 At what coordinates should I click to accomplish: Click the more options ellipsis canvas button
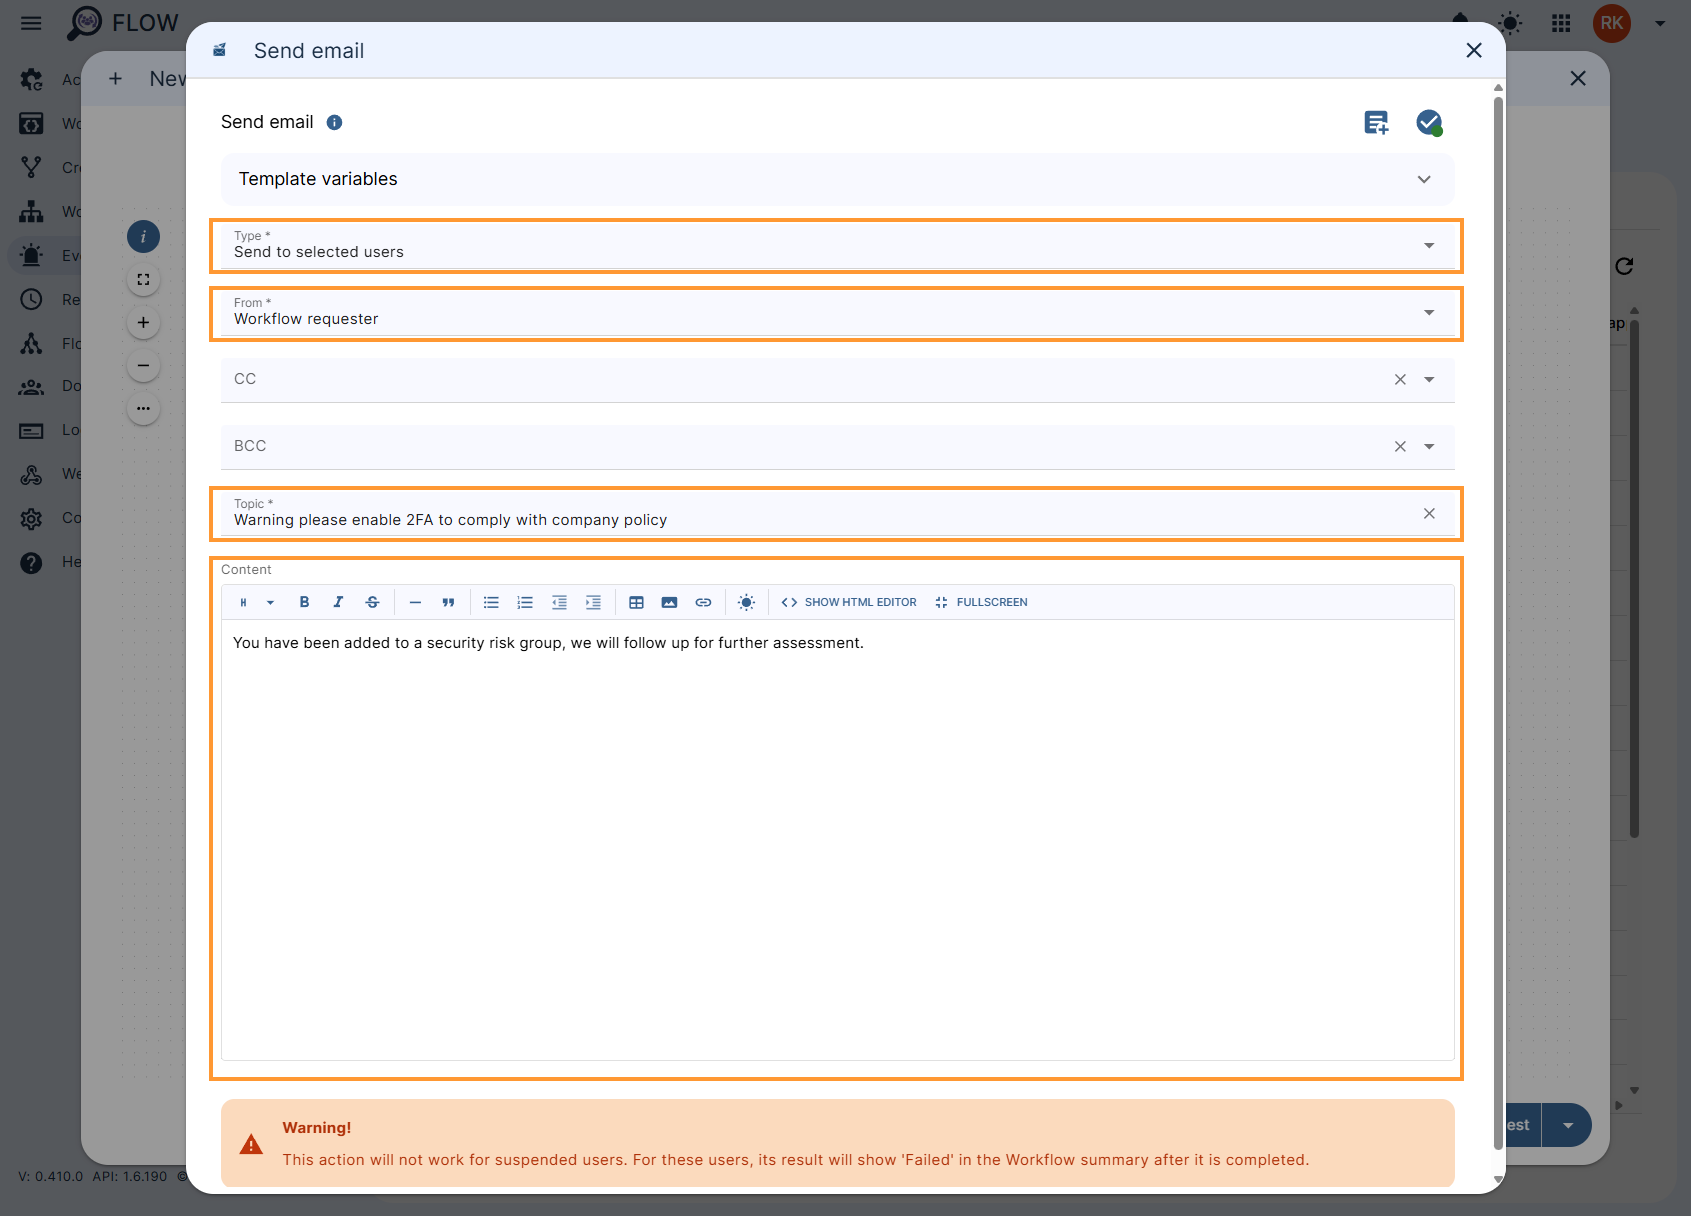coord(143,408)
